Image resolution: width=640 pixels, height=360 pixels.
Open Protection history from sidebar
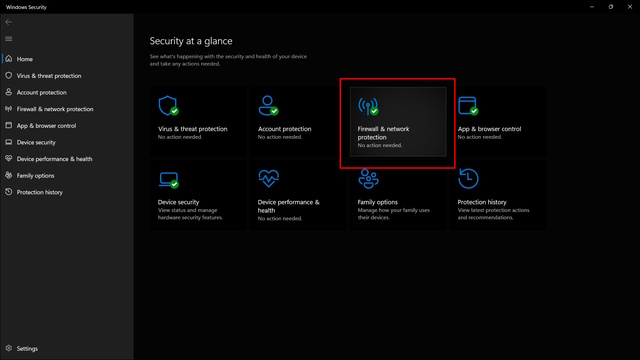click(40, 192)
